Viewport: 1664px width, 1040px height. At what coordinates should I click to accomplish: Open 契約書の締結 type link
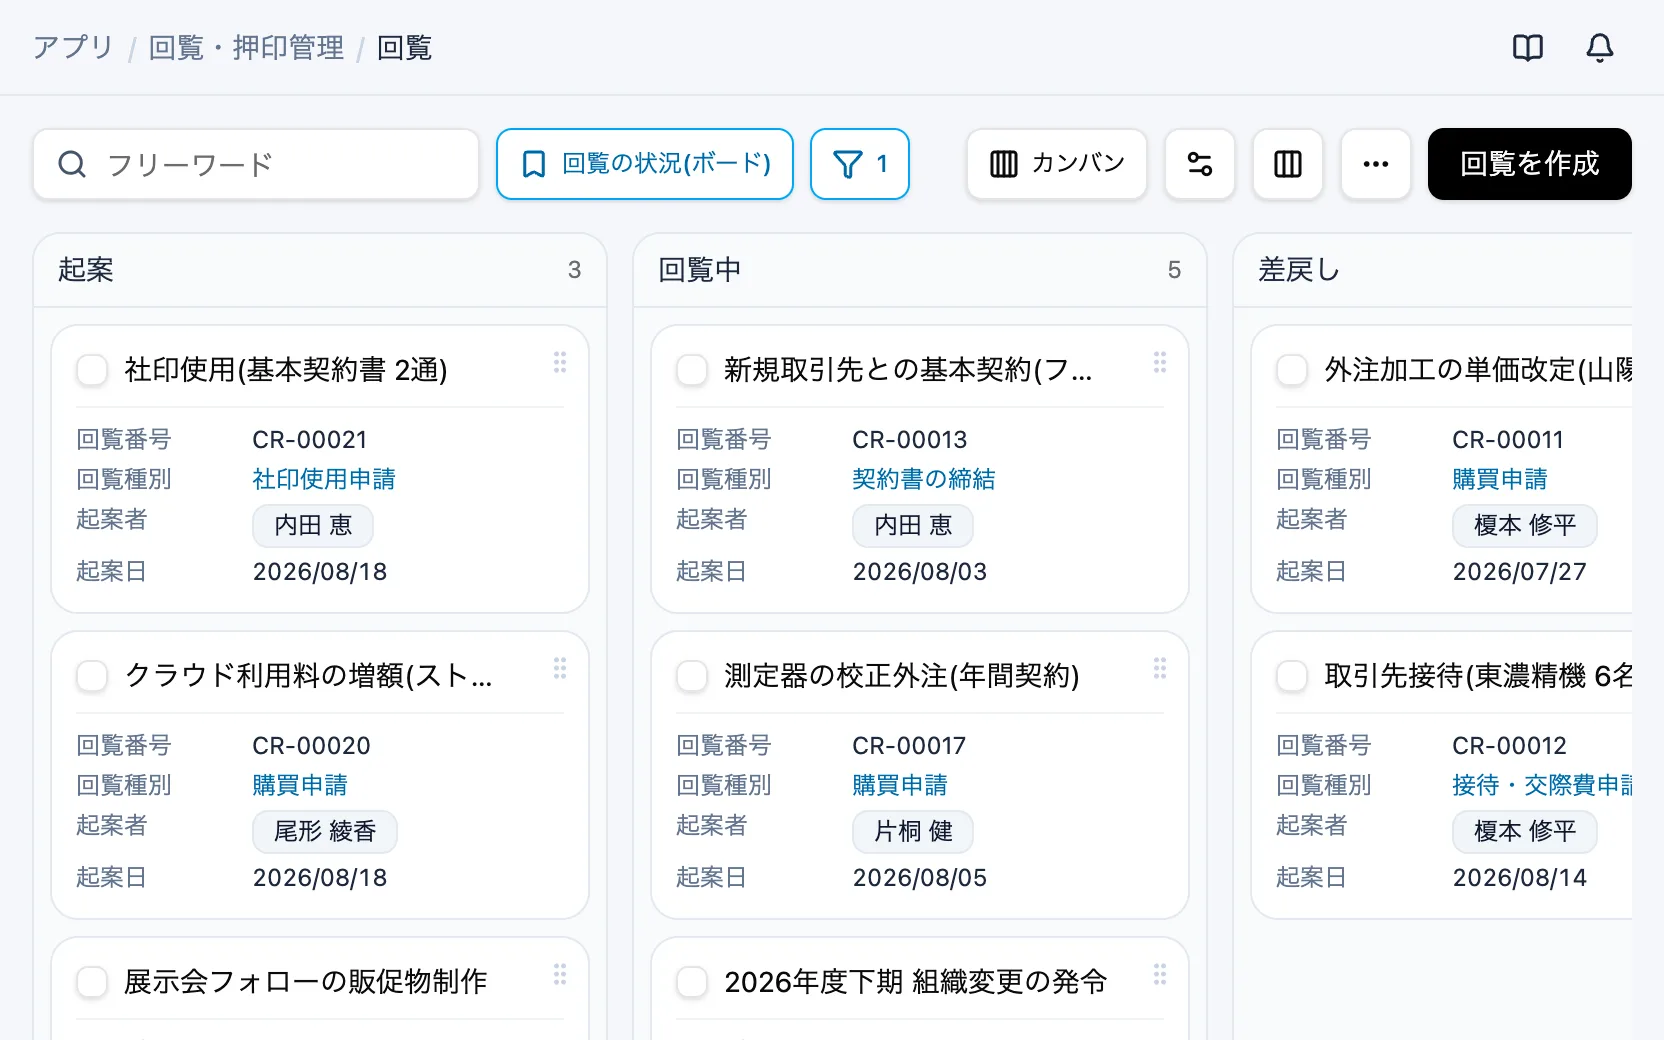pos(924,479)
